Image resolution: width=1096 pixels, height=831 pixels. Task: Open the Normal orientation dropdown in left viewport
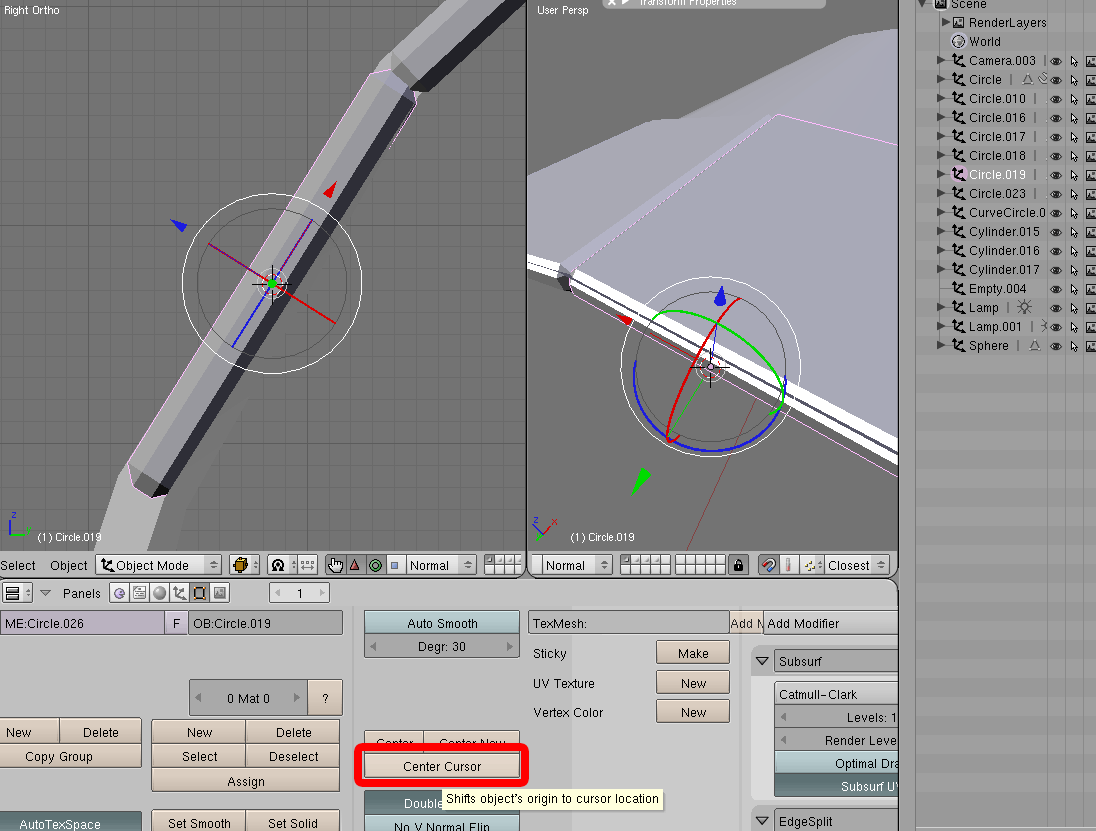pyautogui.click(x=440, y=565)
